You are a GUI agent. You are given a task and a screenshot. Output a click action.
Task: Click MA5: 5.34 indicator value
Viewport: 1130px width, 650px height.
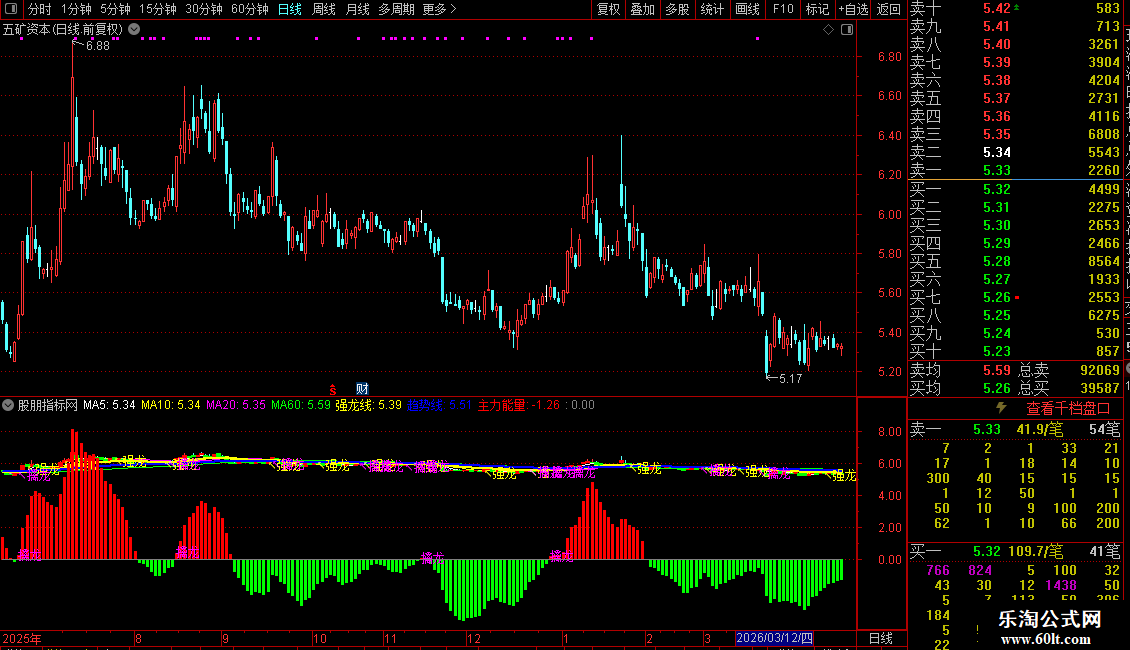109,405
